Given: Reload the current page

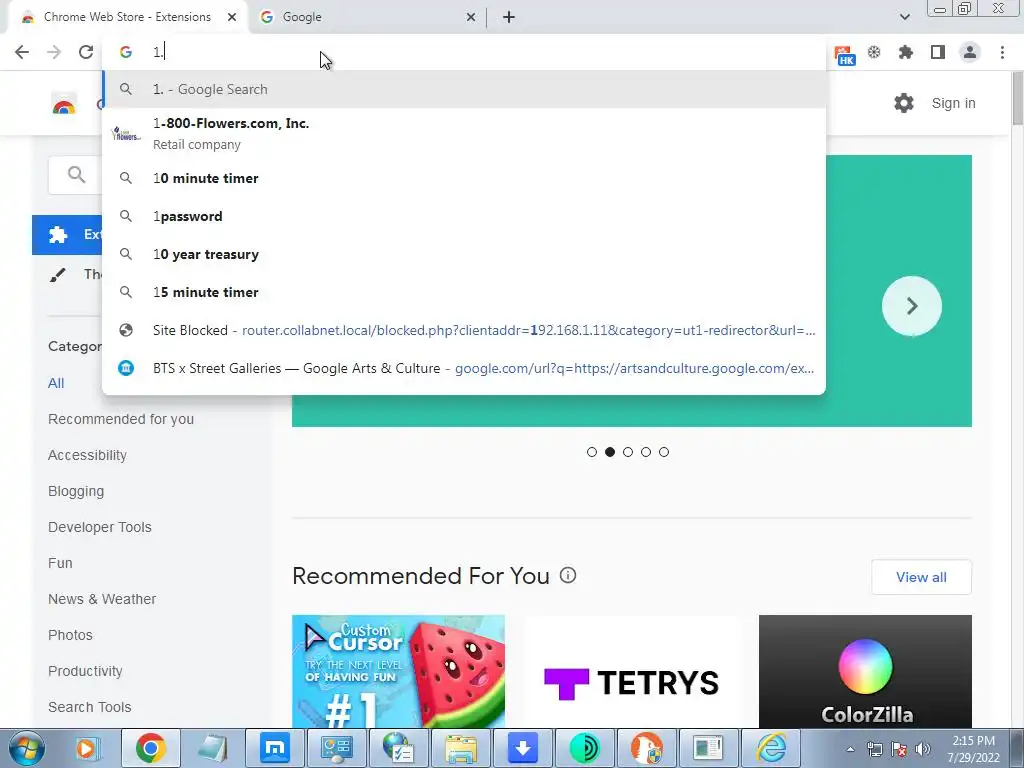Looking at the screenshot, I should (x=86, y=52).
